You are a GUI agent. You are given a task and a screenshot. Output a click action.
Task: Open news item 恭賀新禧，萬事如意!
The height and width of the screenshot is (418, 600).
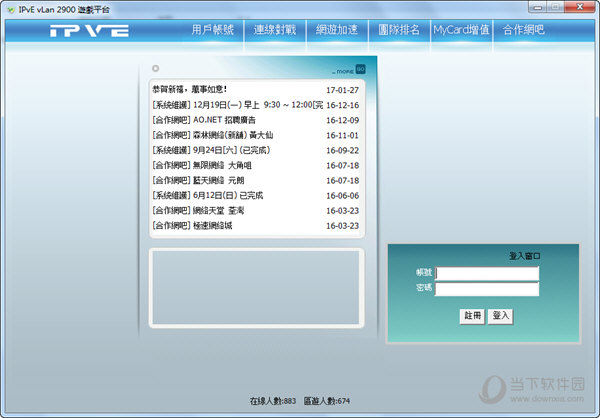(x=189, y=89)
